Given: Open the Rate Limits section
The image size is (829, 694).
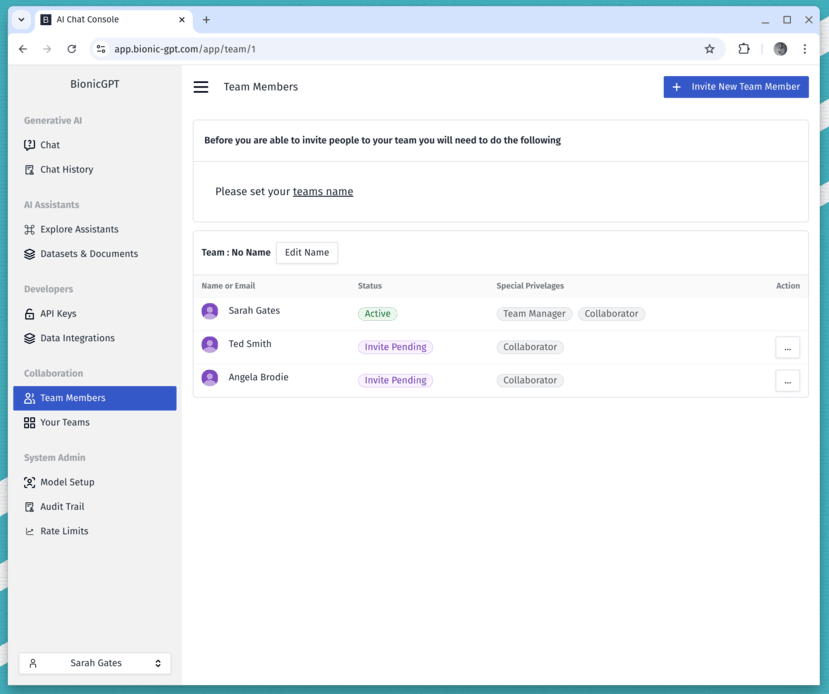Looking at the screenshot, I should coord(32,531).
